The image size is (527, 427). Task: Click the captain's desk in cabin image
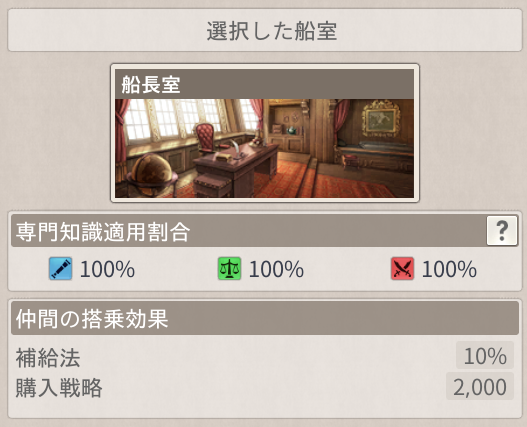pyautogui.click(x=235, y=166)
